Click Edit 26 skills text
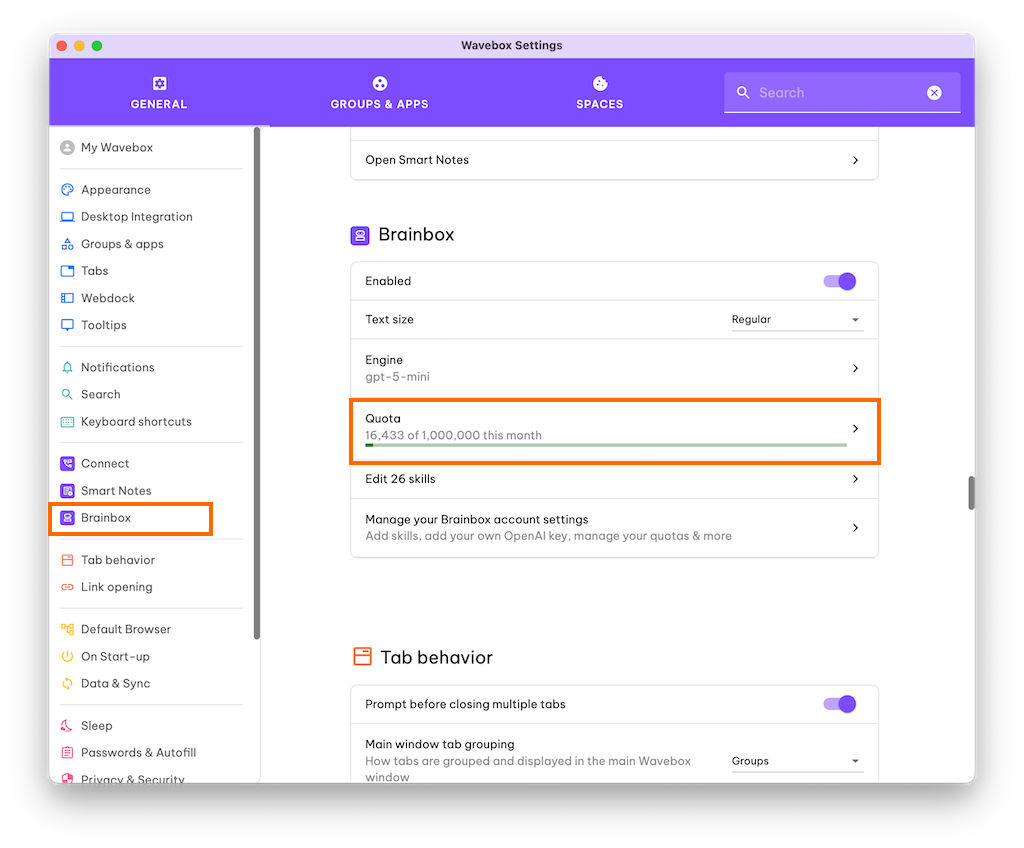This screenshot has width=1024, height=848. click(400, 479)
